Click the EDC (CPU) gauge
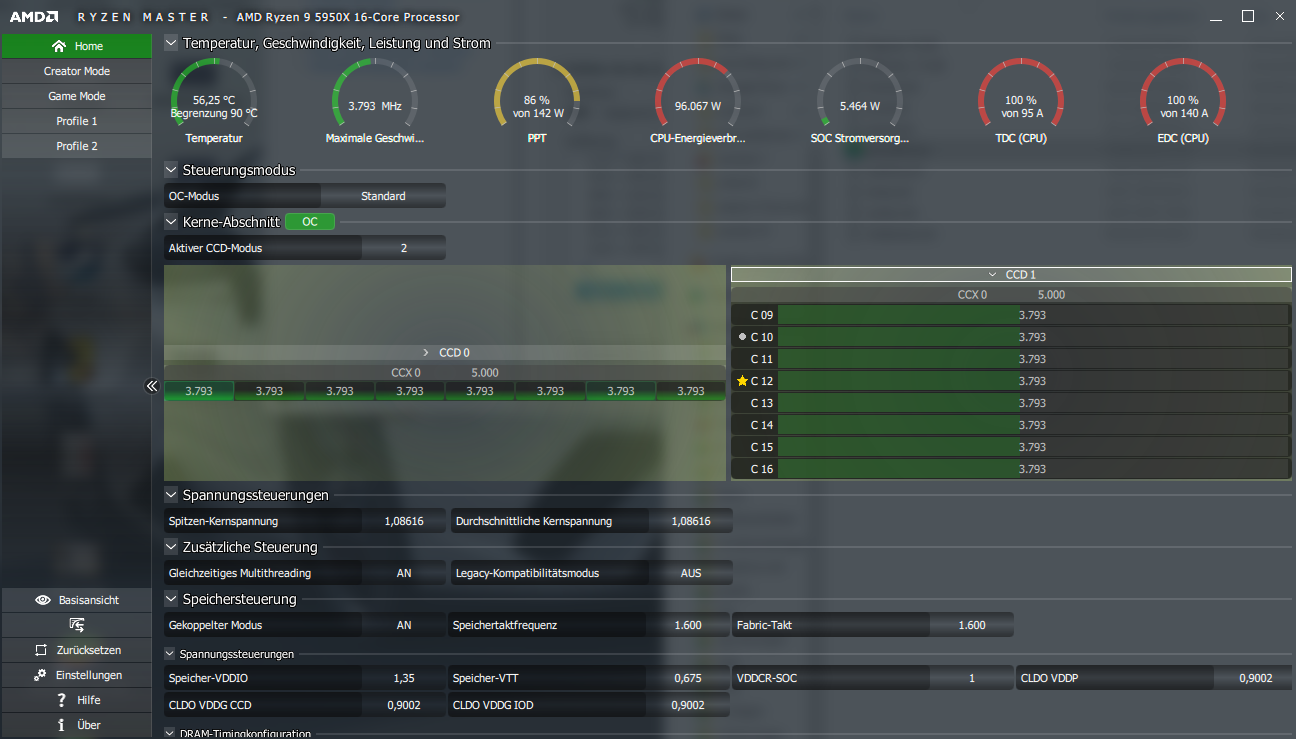The height and width of the screenshot is (739, 1296). tap(1183, 100)
